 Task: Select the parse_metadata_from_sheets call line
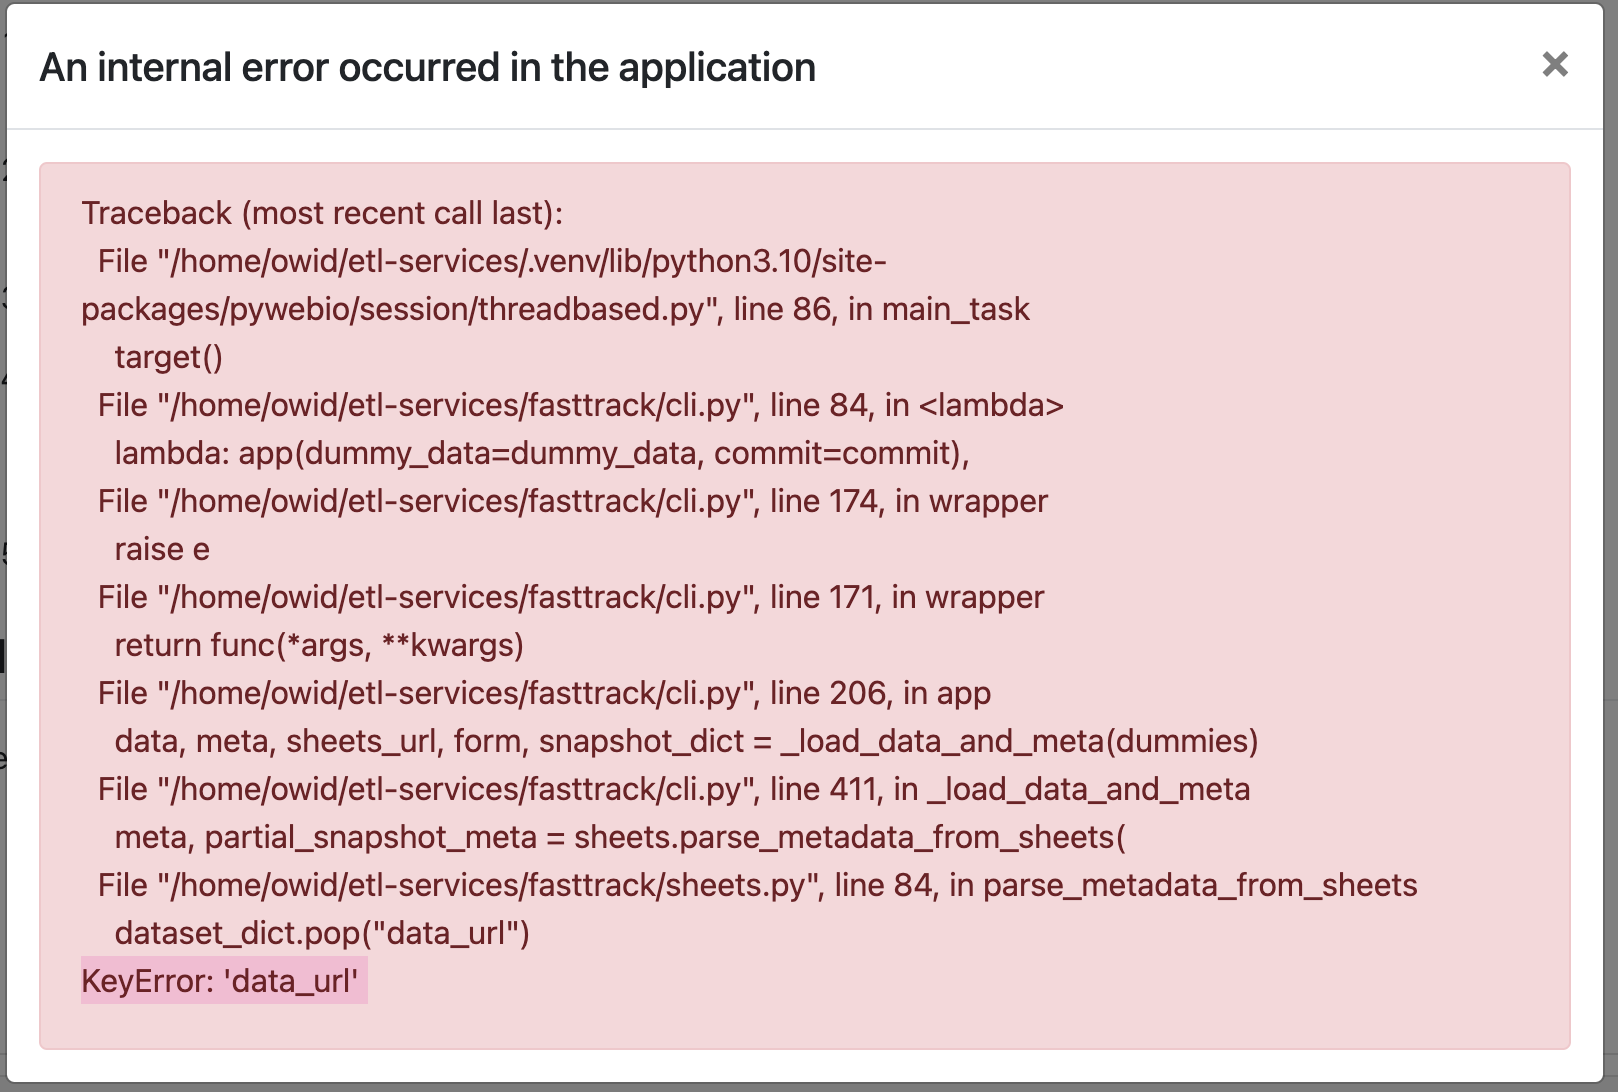coord(620,837)
